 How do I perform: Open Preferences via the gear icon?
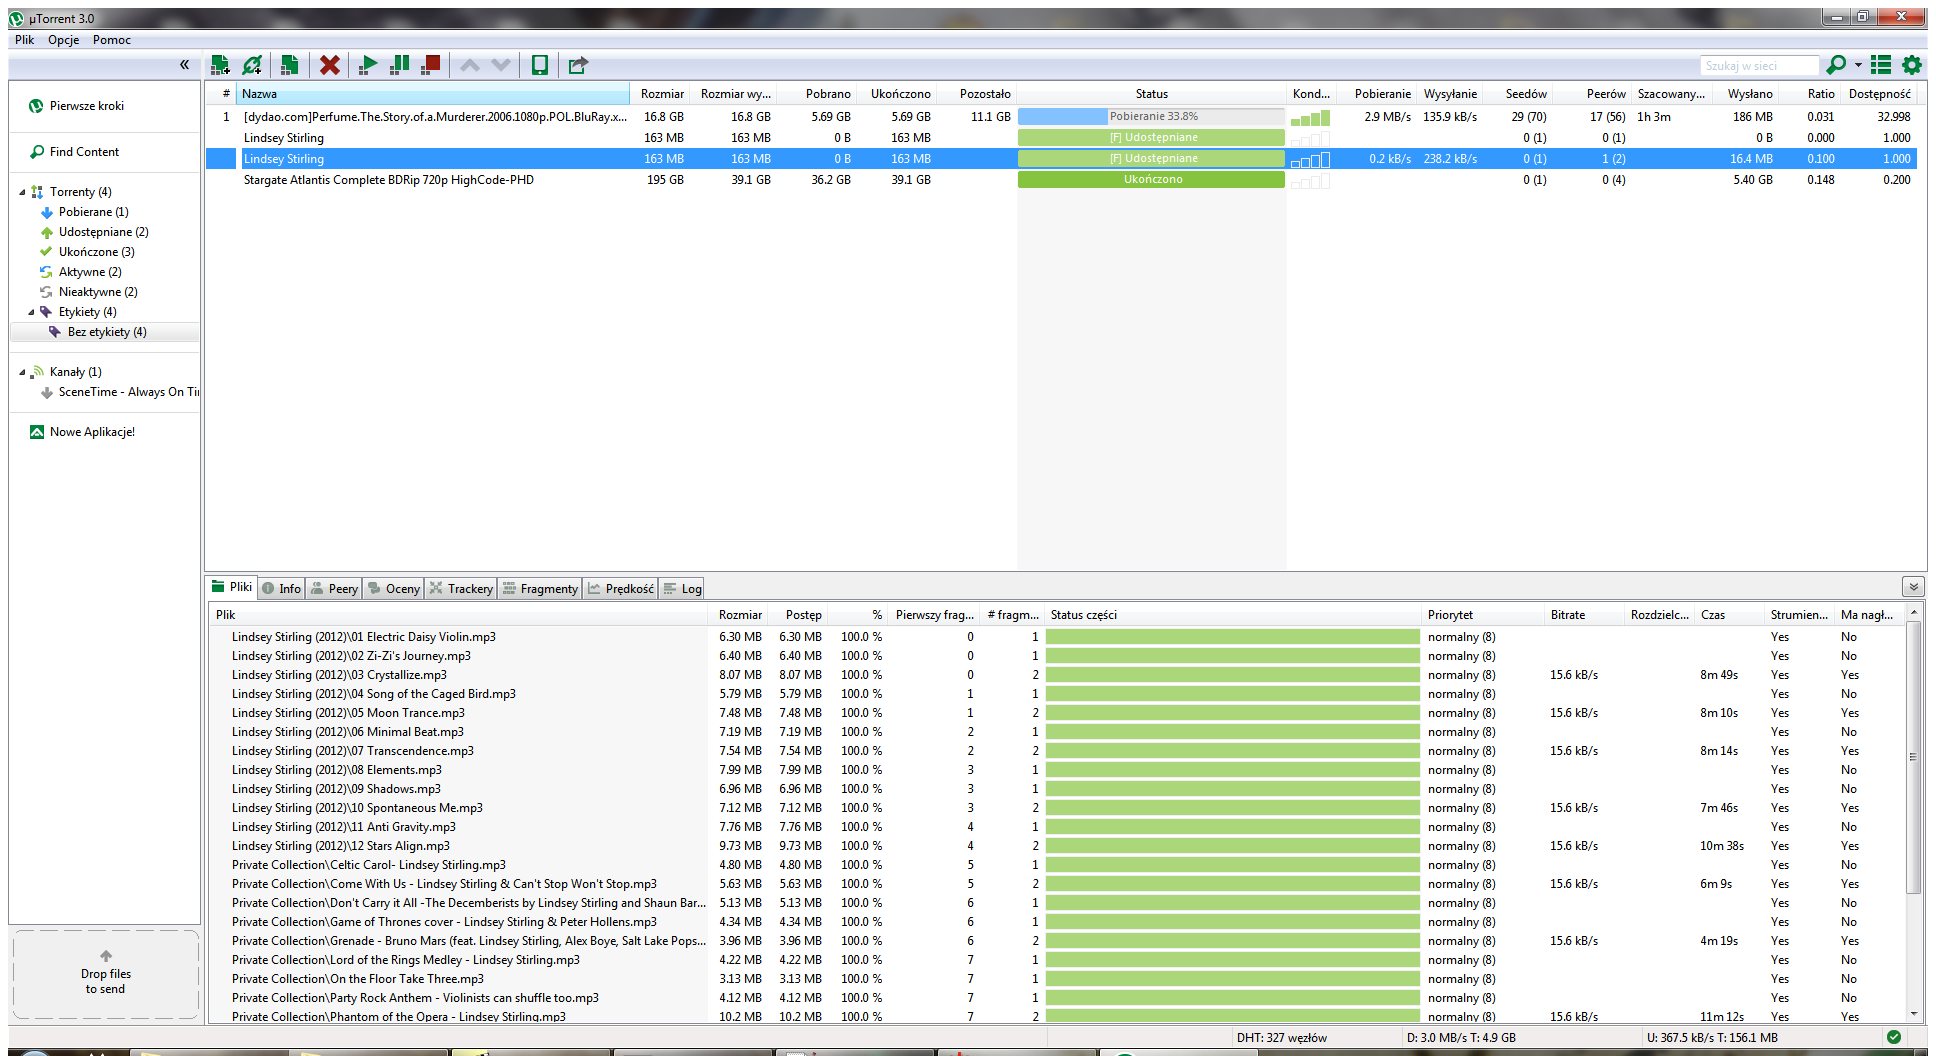(1912, 65)
